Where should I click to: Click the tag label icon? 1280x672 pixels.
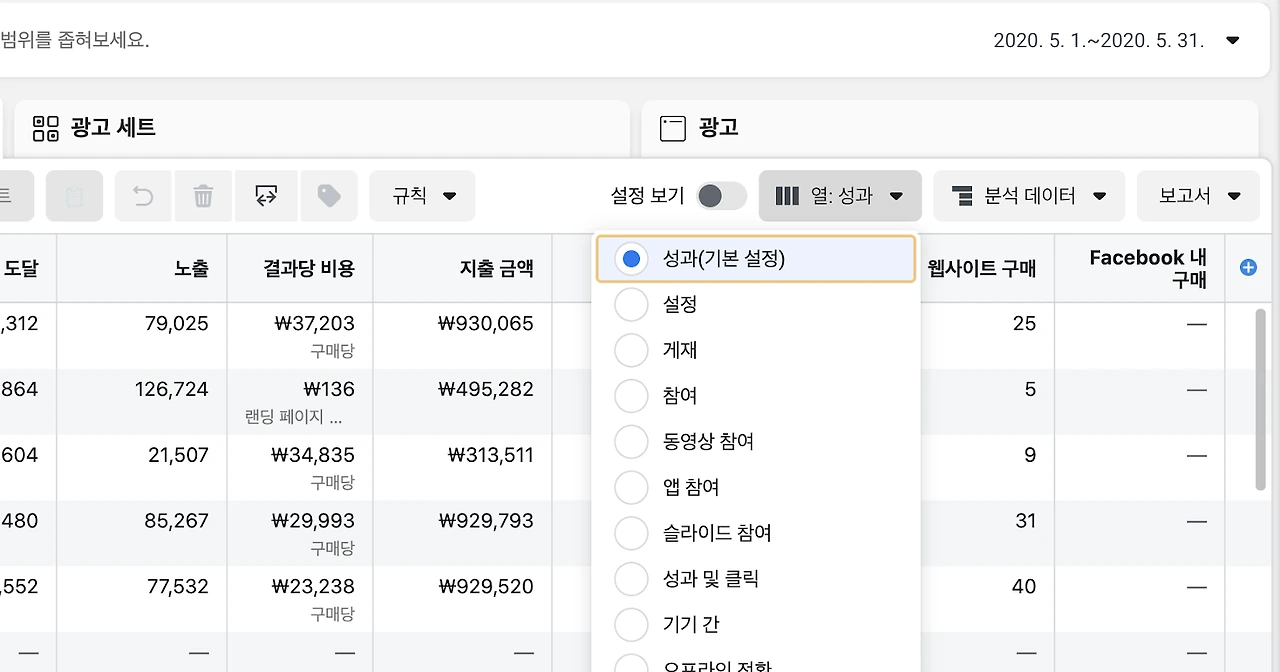coord(329,196)
